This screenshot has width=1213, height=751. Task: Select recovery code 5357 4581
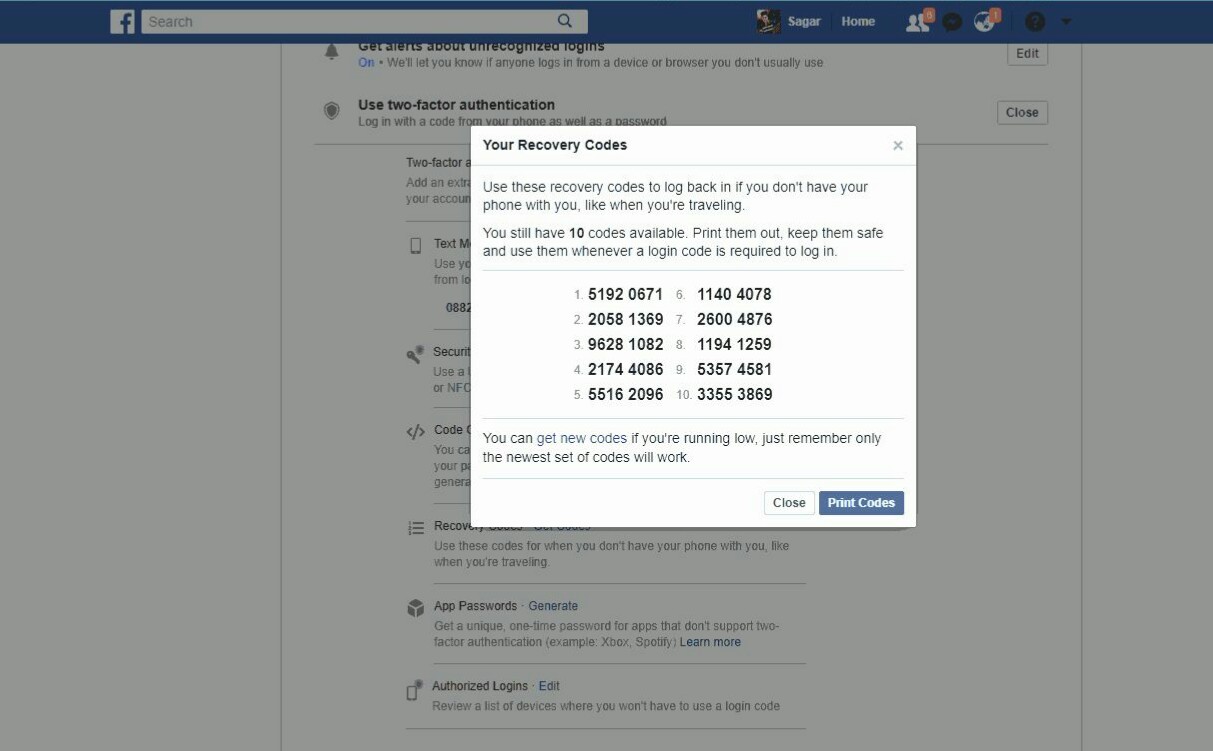[x=734, y=369]
